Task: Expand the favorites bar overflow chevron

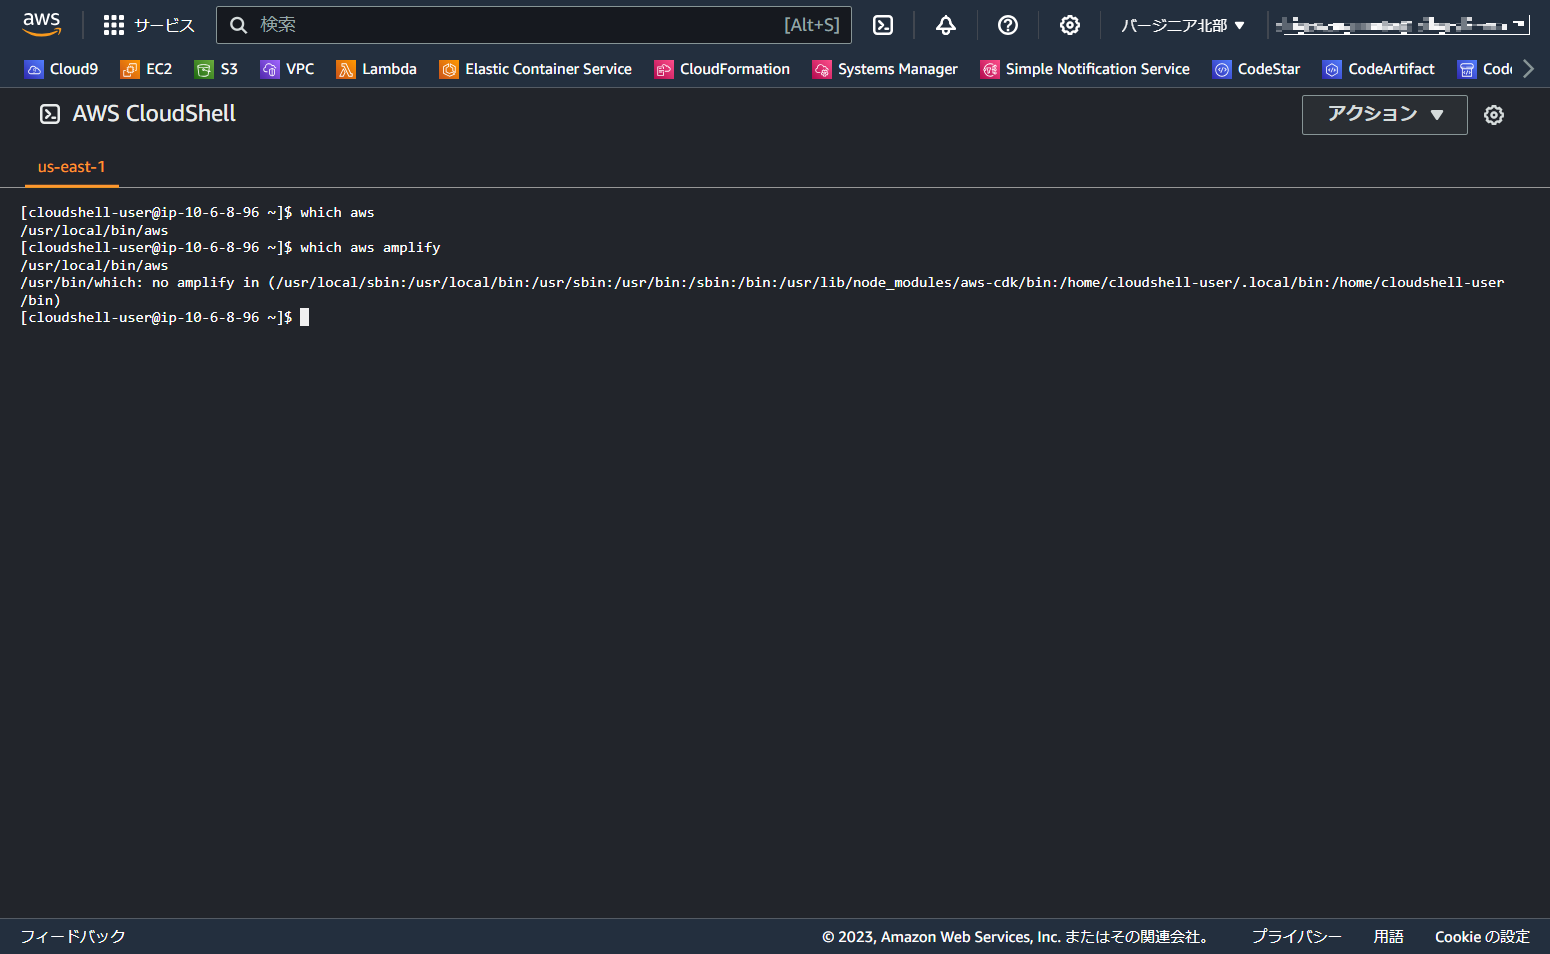Action: (1528, 69)
